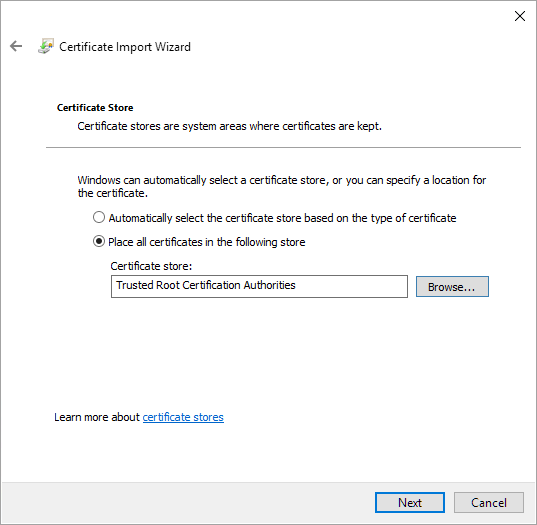Close the wizard with the X button
This screenshot has width=537, height=525.
520,16
